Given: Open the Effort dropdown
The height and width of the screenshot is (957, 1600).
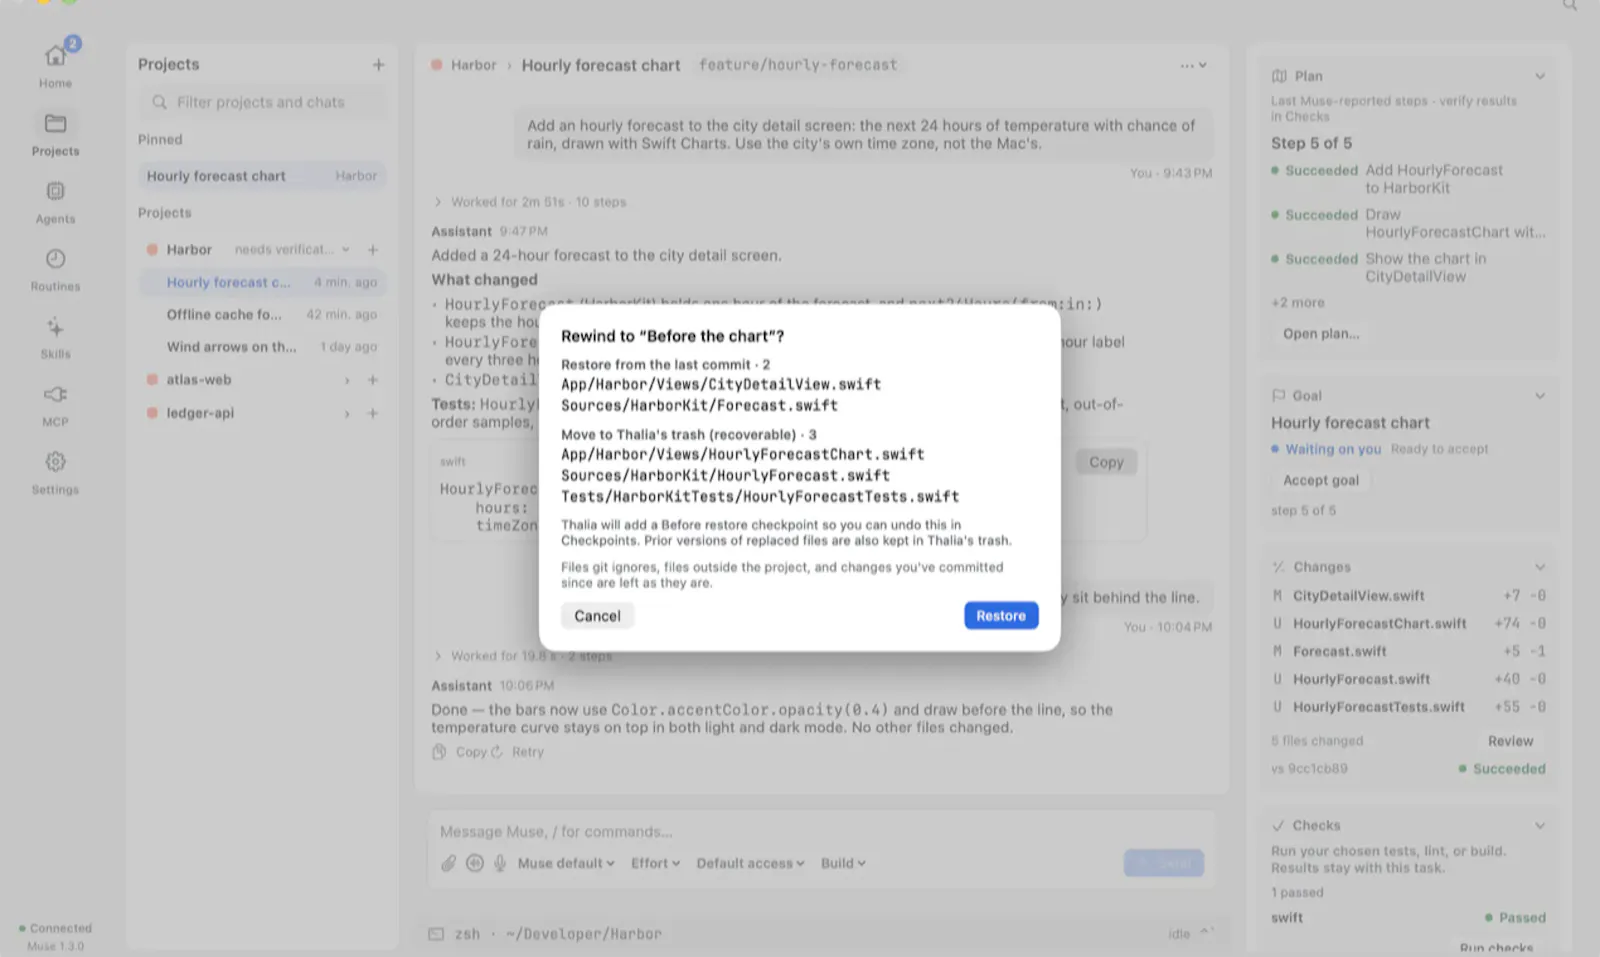Looking at the screenshot, I should [x=655, y=863].
